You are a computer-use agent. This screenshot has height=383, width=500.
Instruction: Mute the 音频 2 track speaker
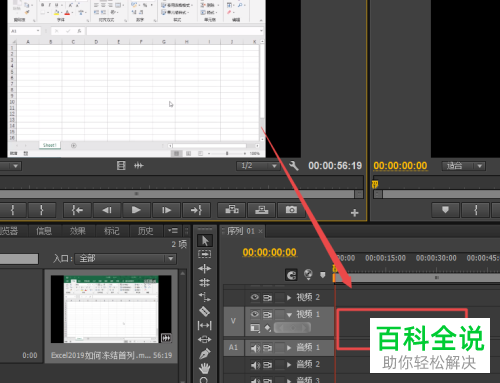pos(255,365)
